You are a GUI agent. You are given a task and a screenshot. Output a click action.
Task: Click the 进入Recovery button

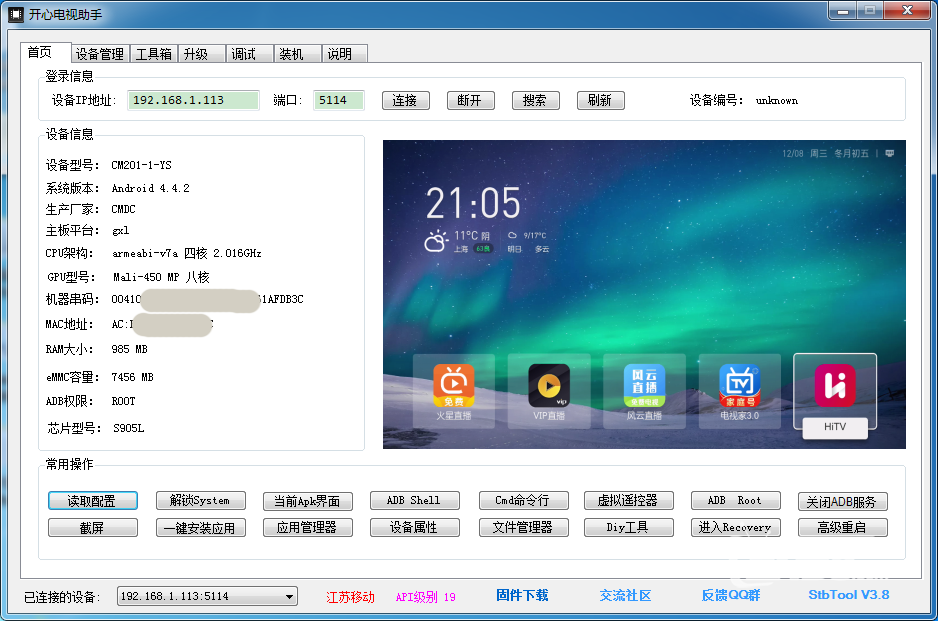[735, 527]
